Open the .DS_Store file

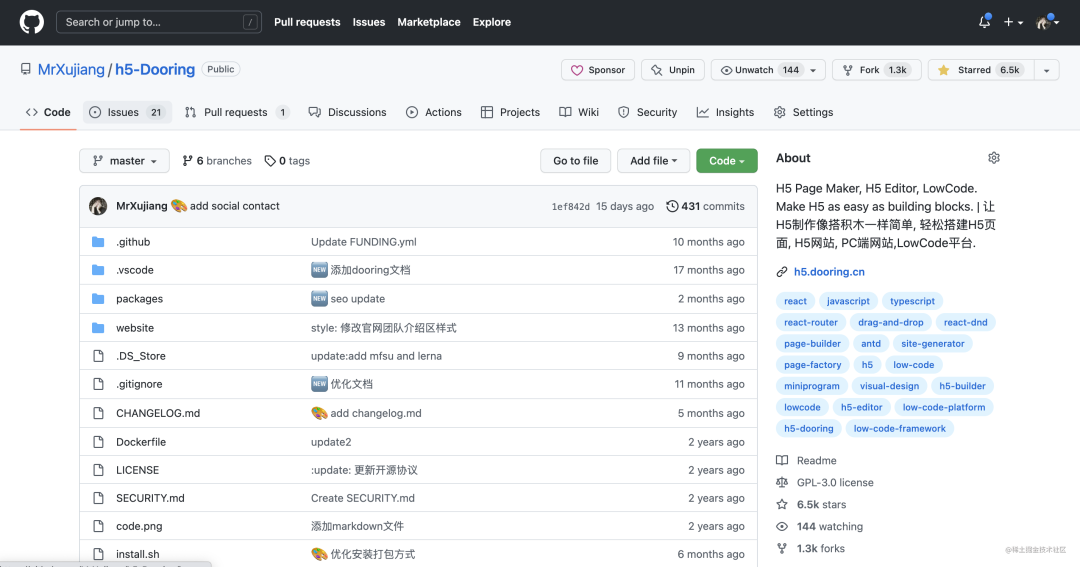(141, 356)
